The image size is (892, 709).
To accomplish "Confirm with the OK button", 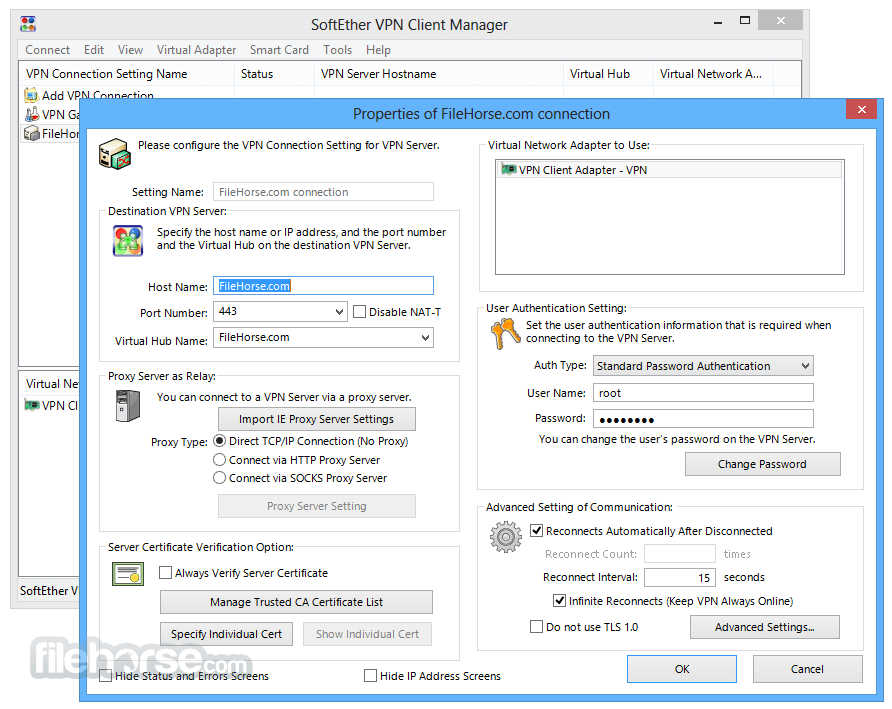I will click(x=682, y=669).
